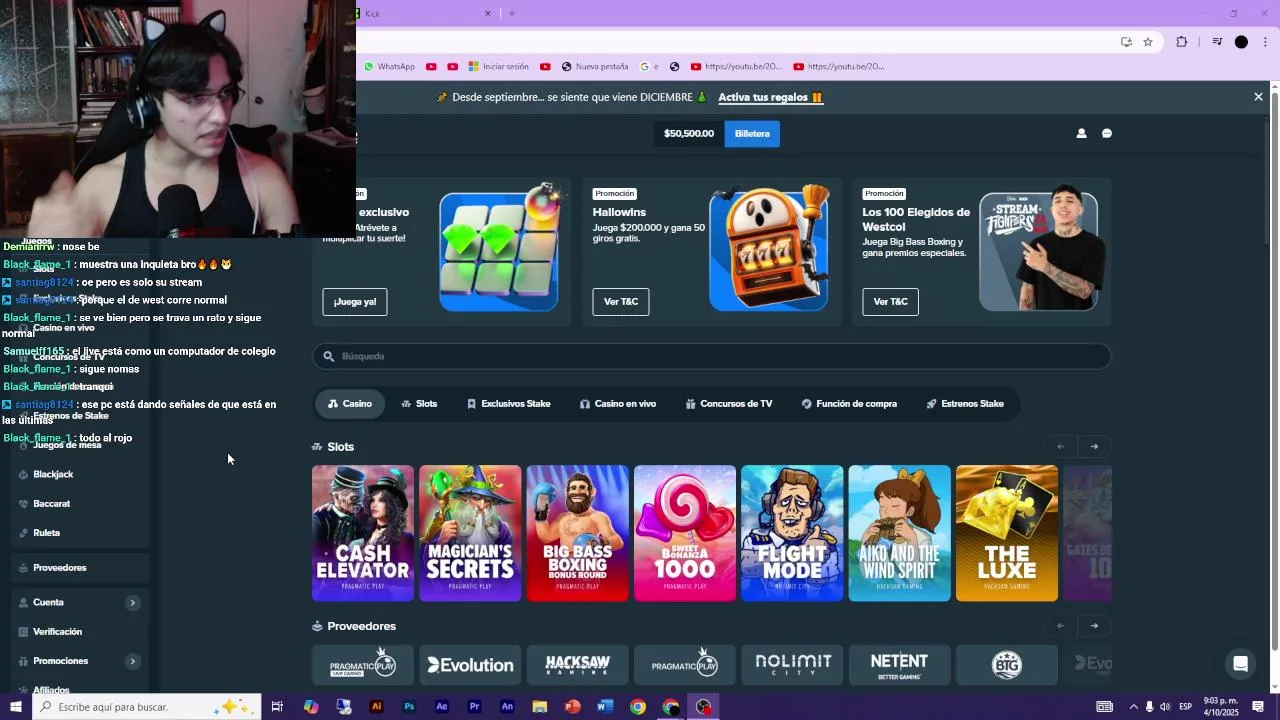
Task: Open the Chrome three-dot menu
Action: pyautogui.click(x=1266, y=42)
